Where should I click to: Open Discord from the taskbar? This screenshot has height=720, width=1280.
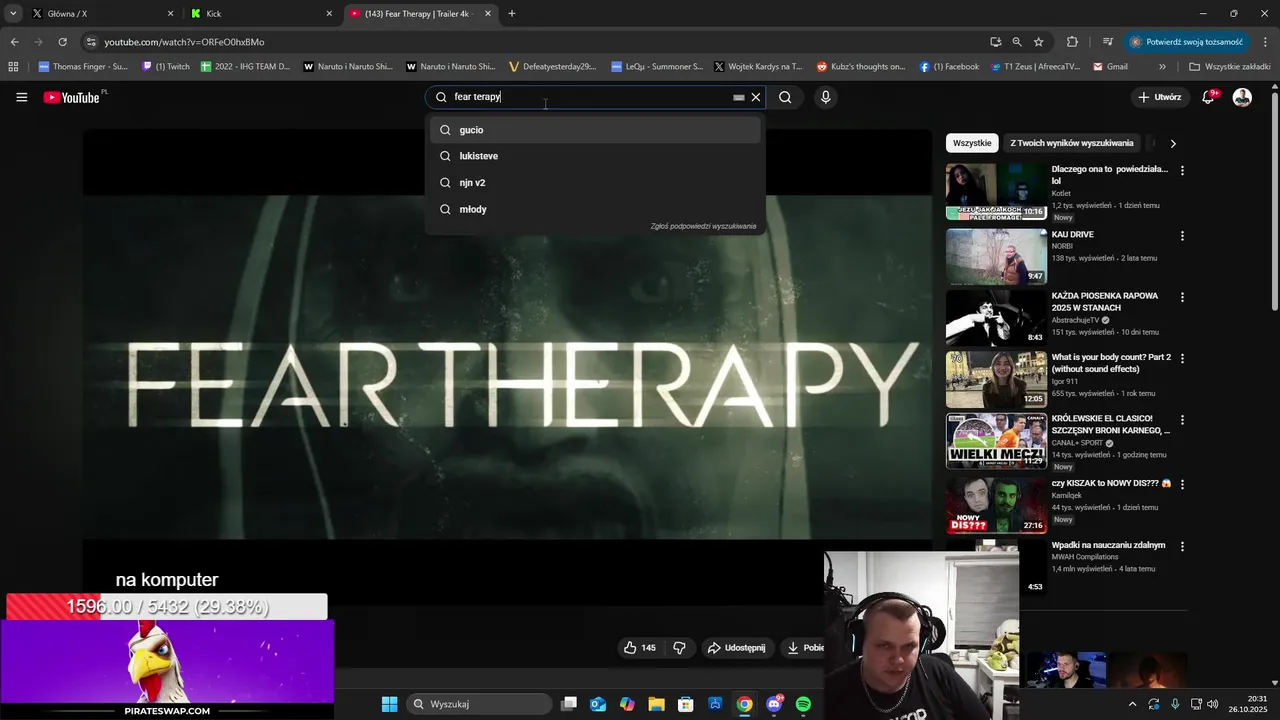pos(774,704)
